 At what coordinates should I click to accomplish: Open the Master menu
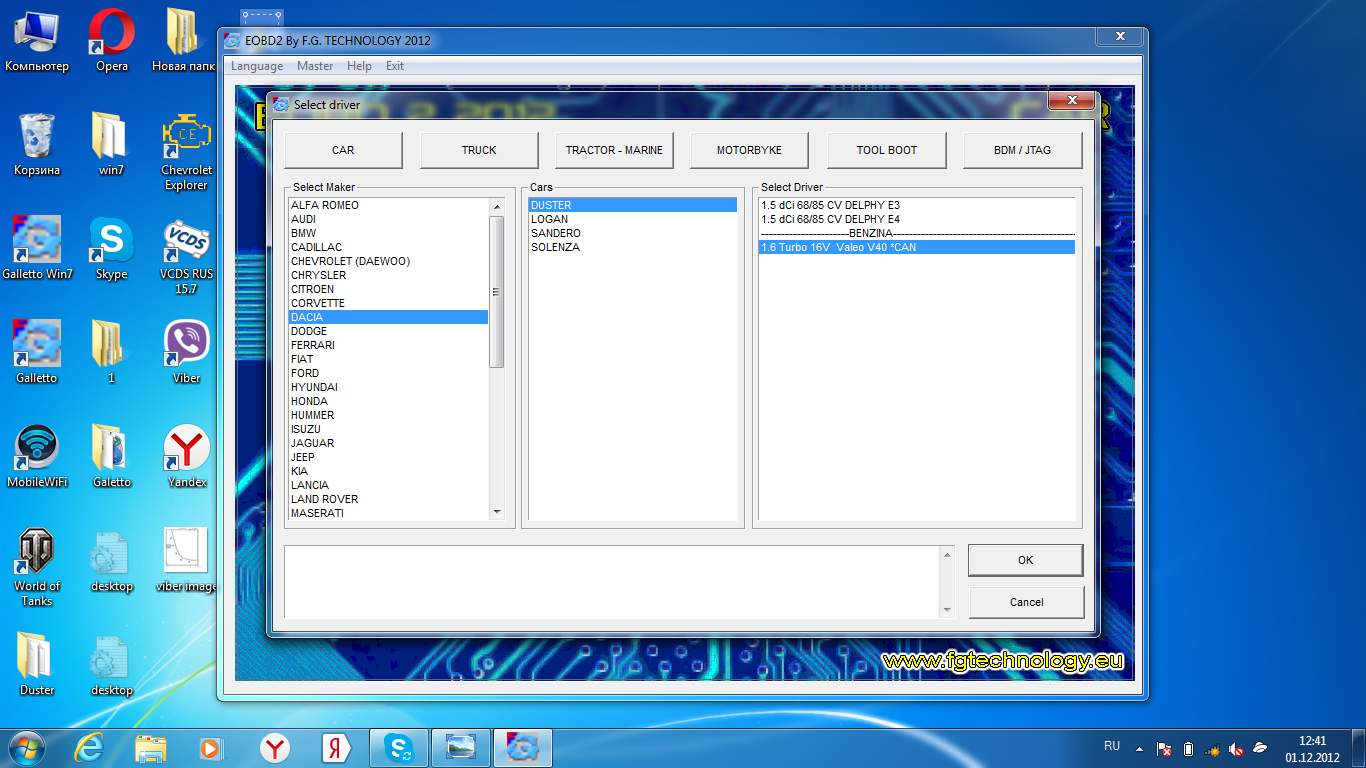[315, 66]
